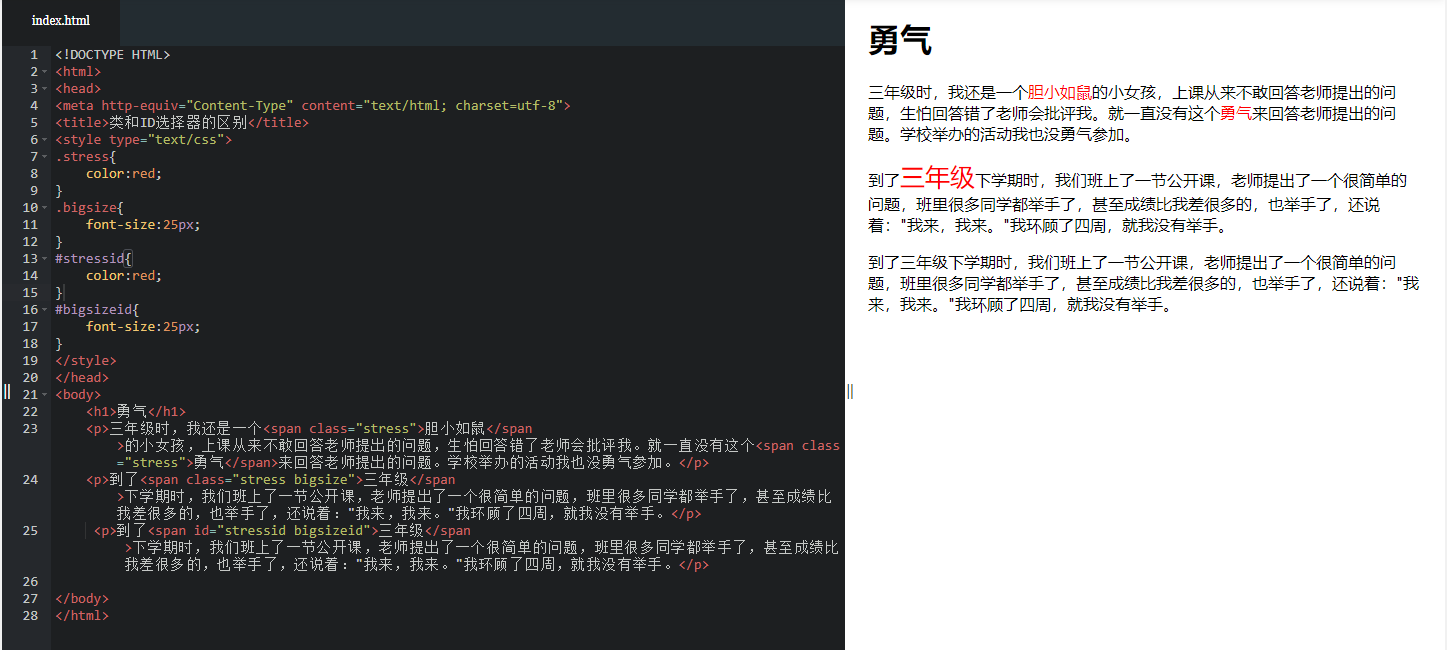The width and height of the screenshot is (1447, 650).
Task: Select the index.html tab
Action: click(60, 20)
